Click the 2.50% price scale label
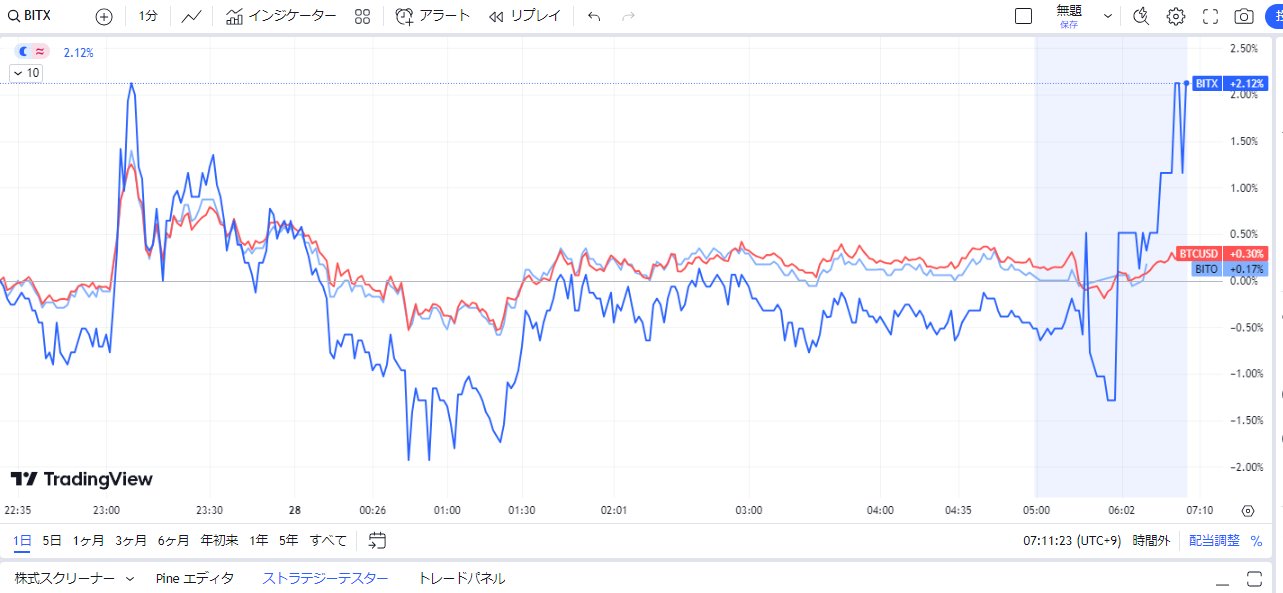Screen dimensions: 1283x593 [x=1243, y=48]
